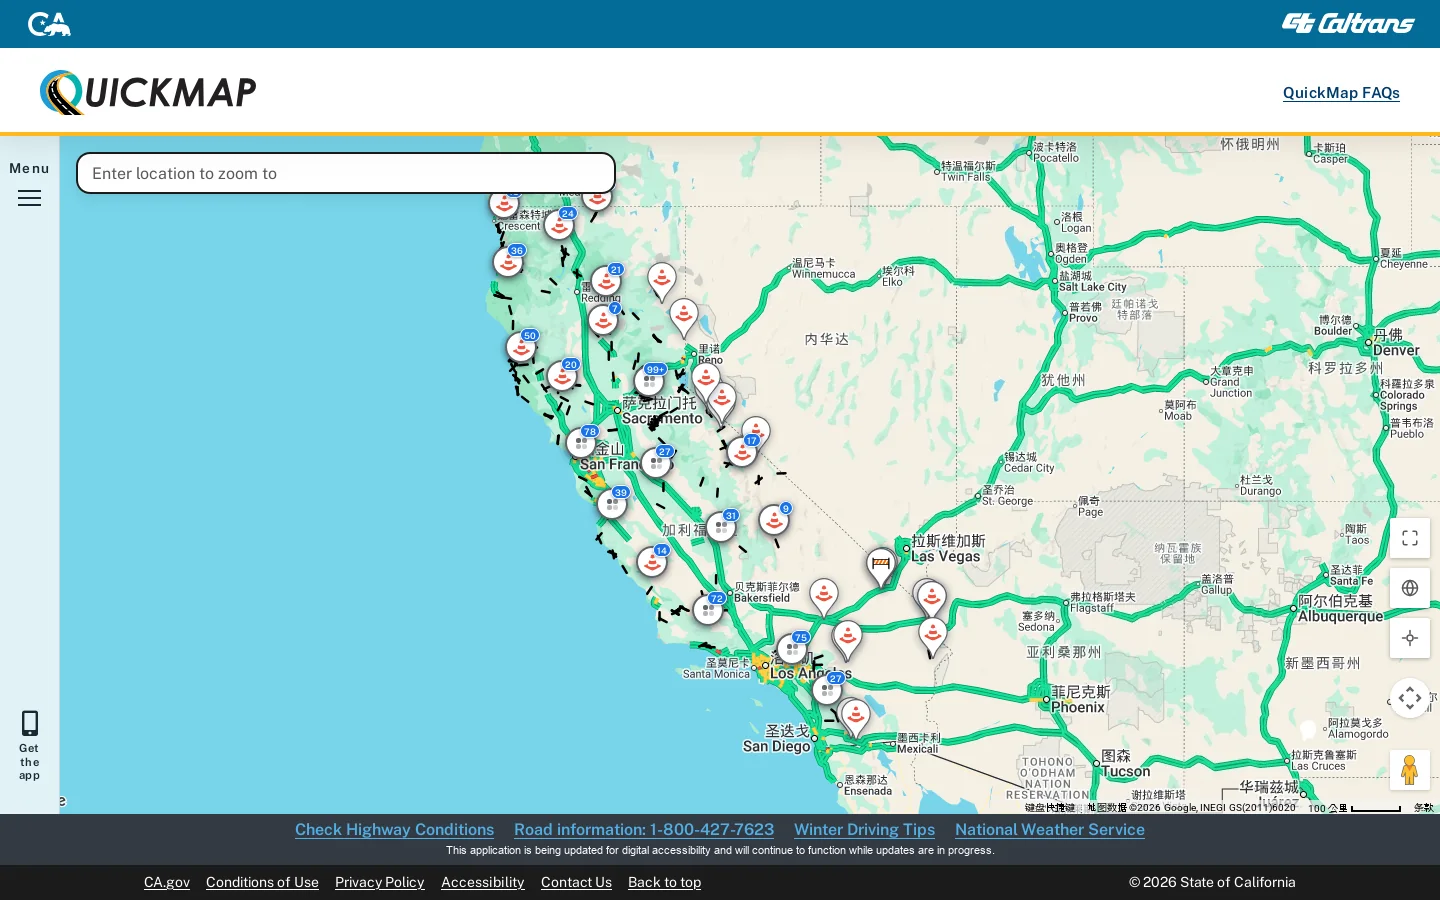Click the Road information phone number link
The height and width of the screenshot is (900, 1440).
pyautogui.click(x=644, y=829)
